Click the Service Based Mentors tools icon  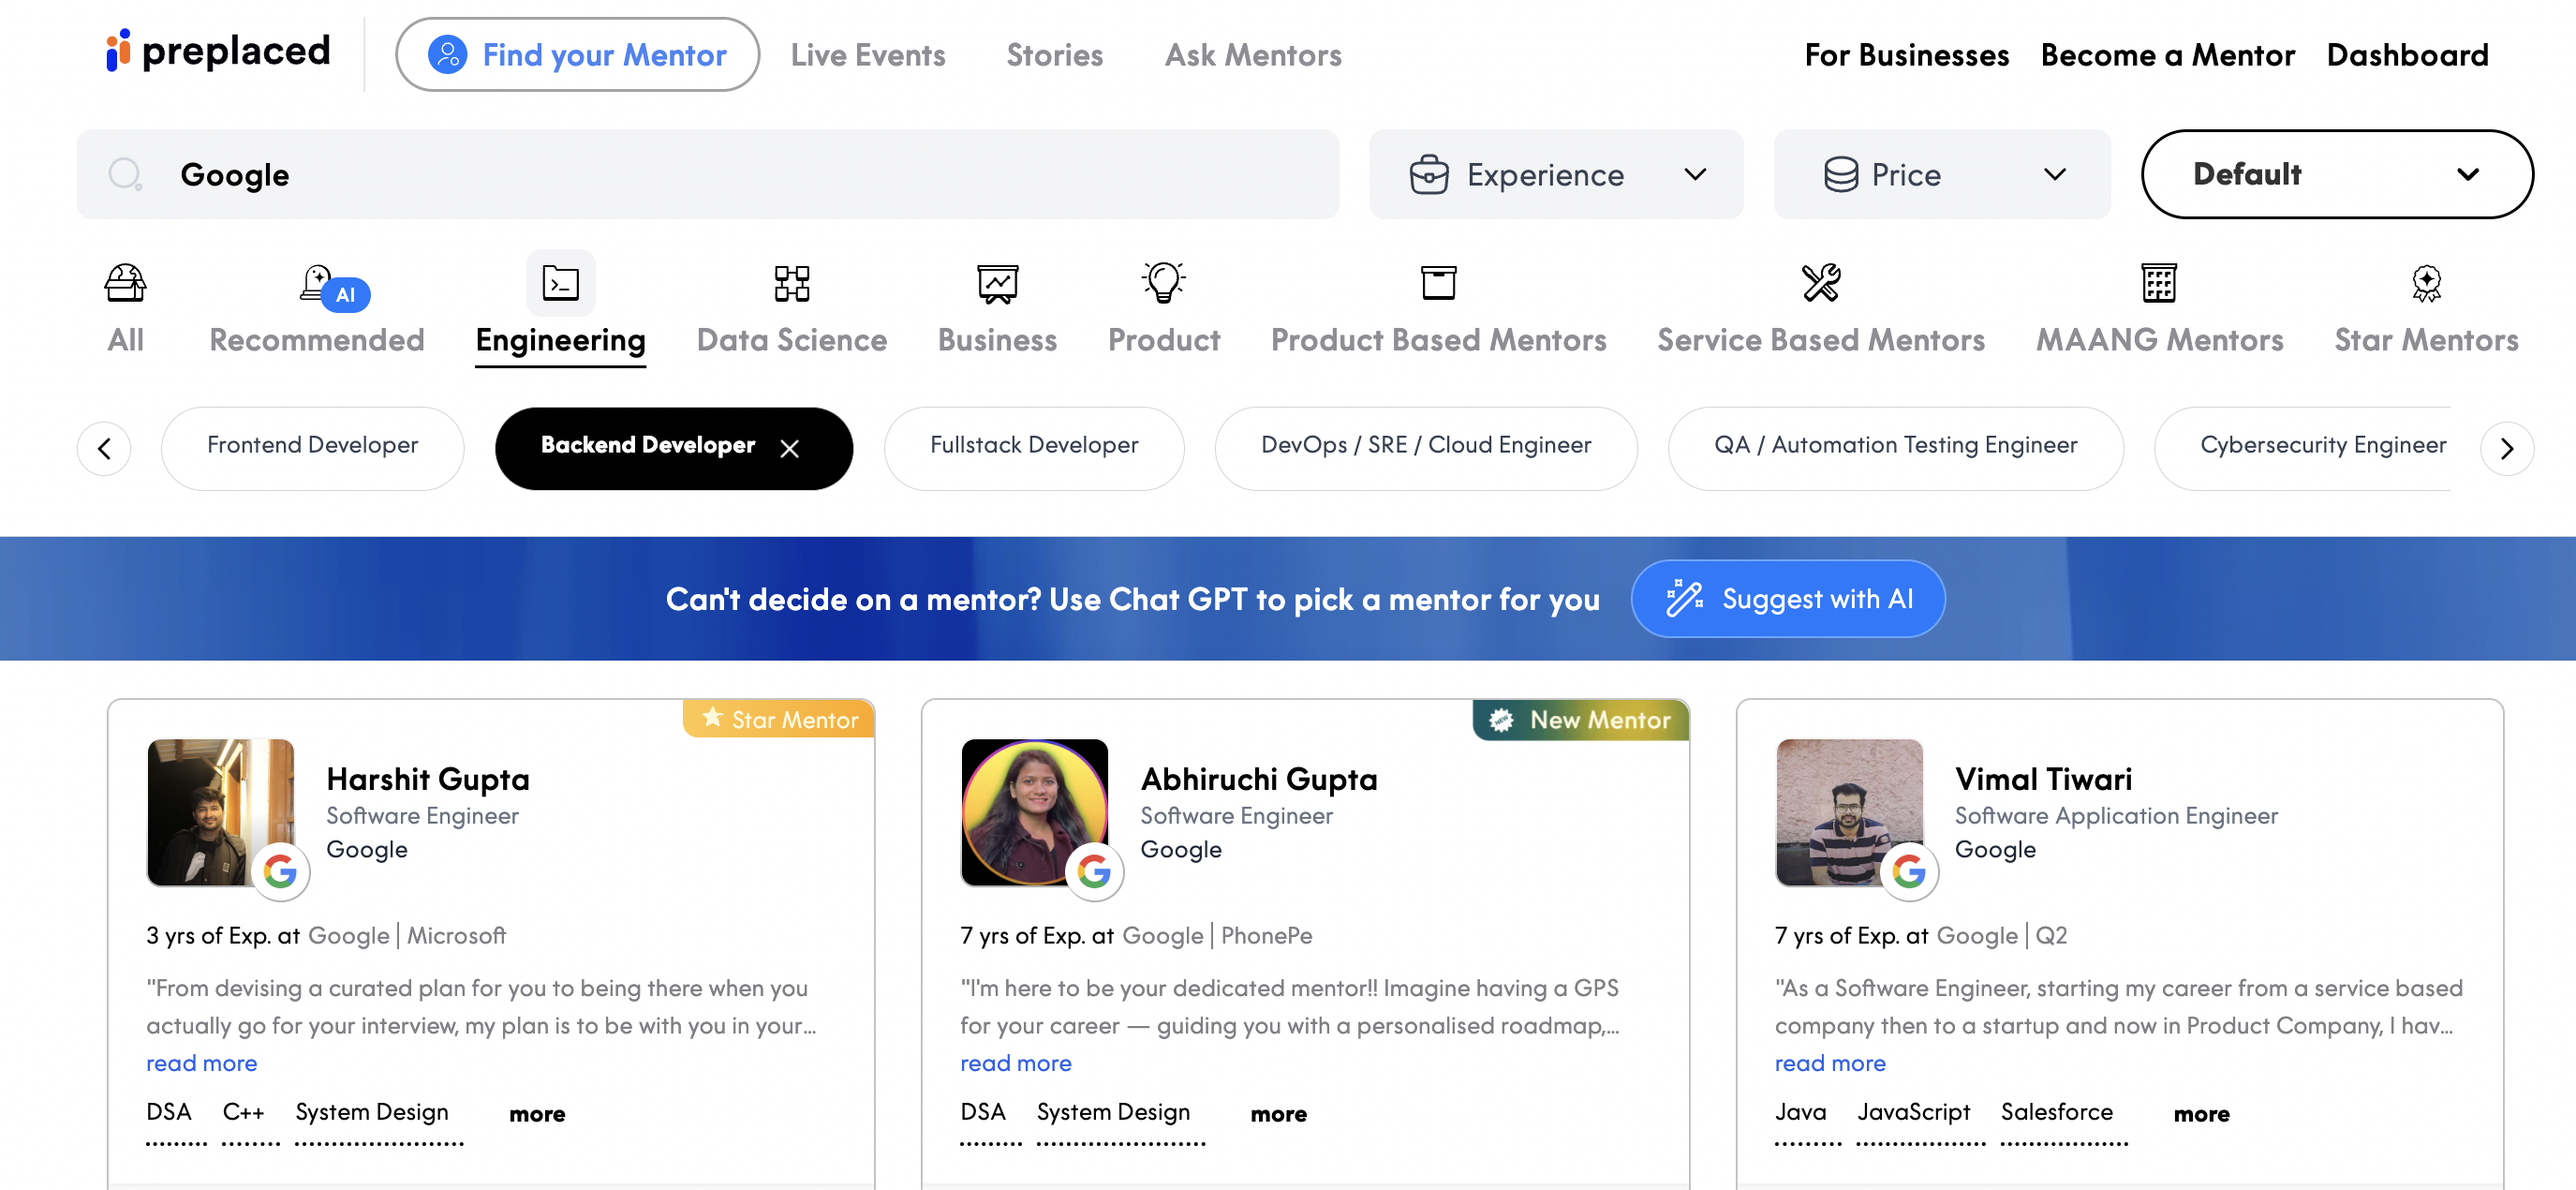1820,283
